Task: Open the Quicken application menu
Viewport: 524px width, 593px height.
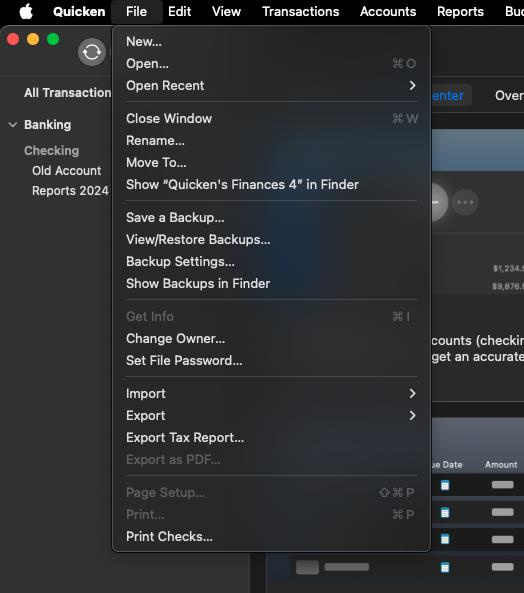Action: [x=79, y=12]
